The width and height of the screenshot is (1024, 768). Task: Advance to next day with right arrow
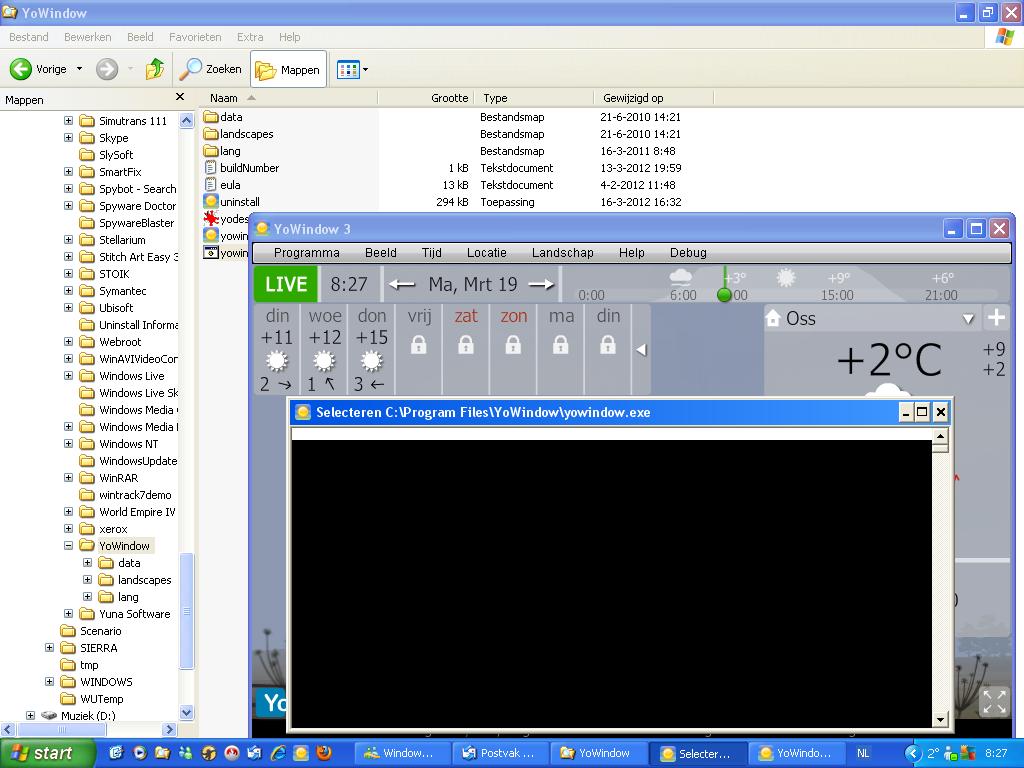541,284
